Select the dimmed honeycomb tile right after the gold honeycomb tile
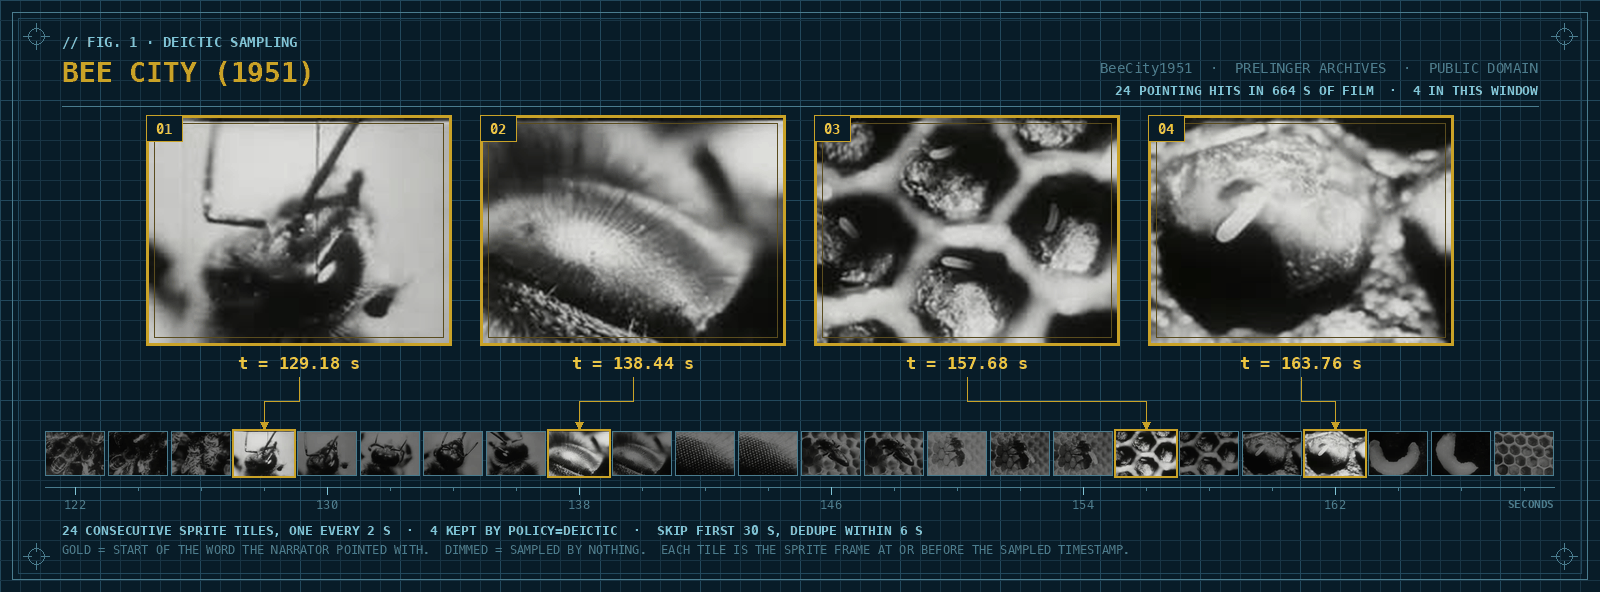The width and height of the screenshot is (1600, 592). click(1209, 453)
